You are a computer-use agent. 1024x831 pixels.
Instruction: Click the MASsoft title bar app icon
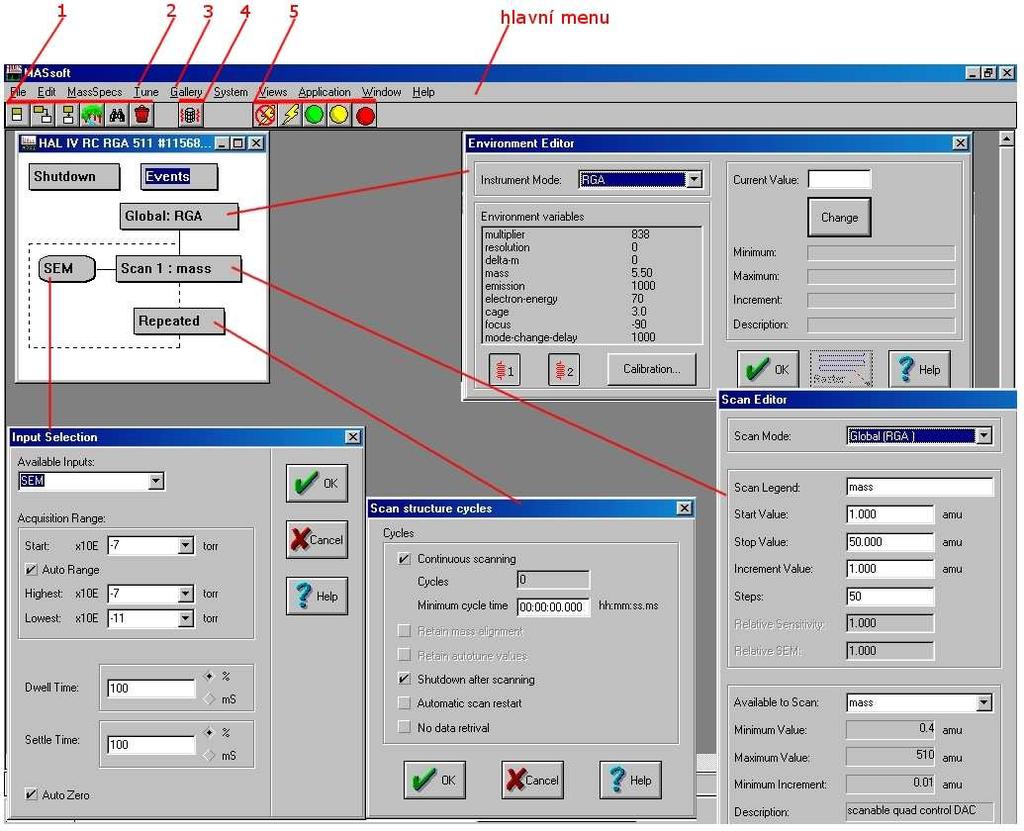[x=13, y=73]
